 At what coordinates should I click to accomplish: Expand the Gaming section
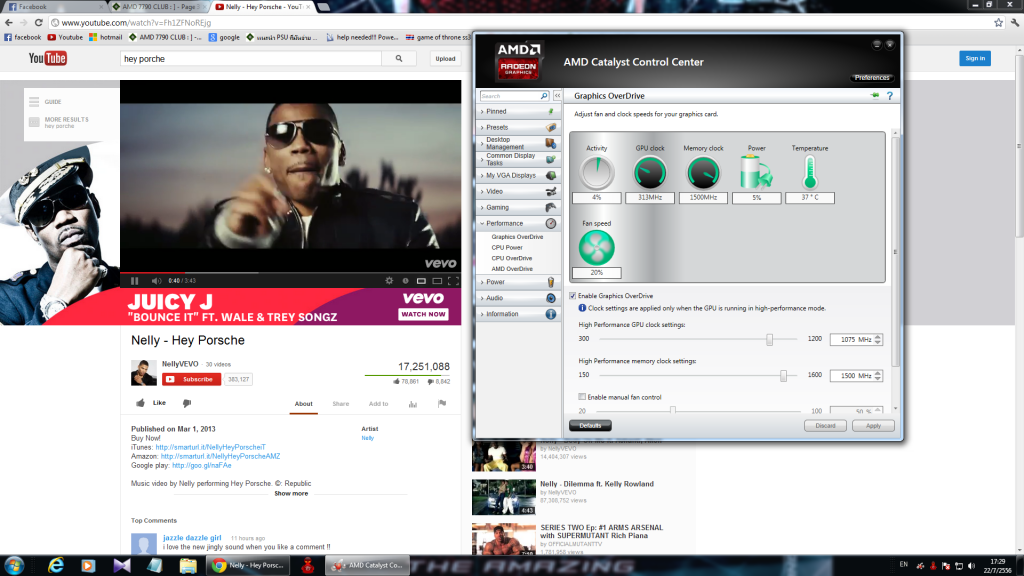pyautogui.click(x=519, y=207)
